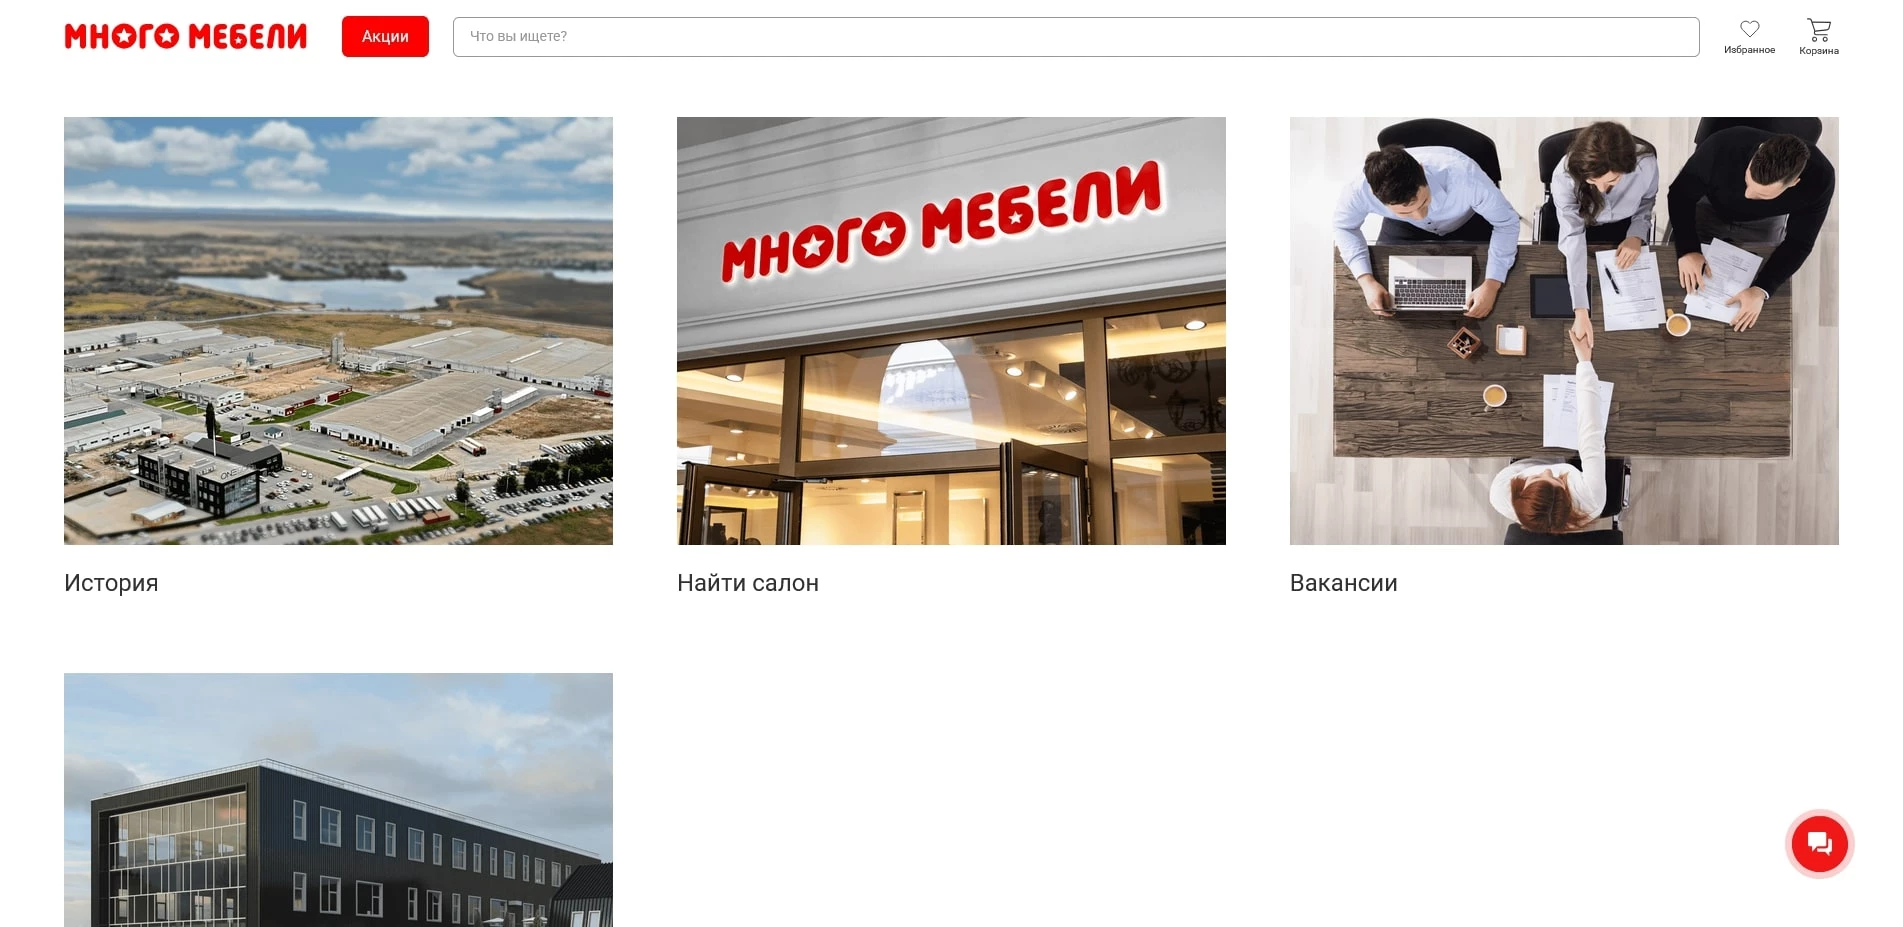This screenshot has width=1903, height=927.
Task: Click the aerial factory photo above История
Action: 338,330
